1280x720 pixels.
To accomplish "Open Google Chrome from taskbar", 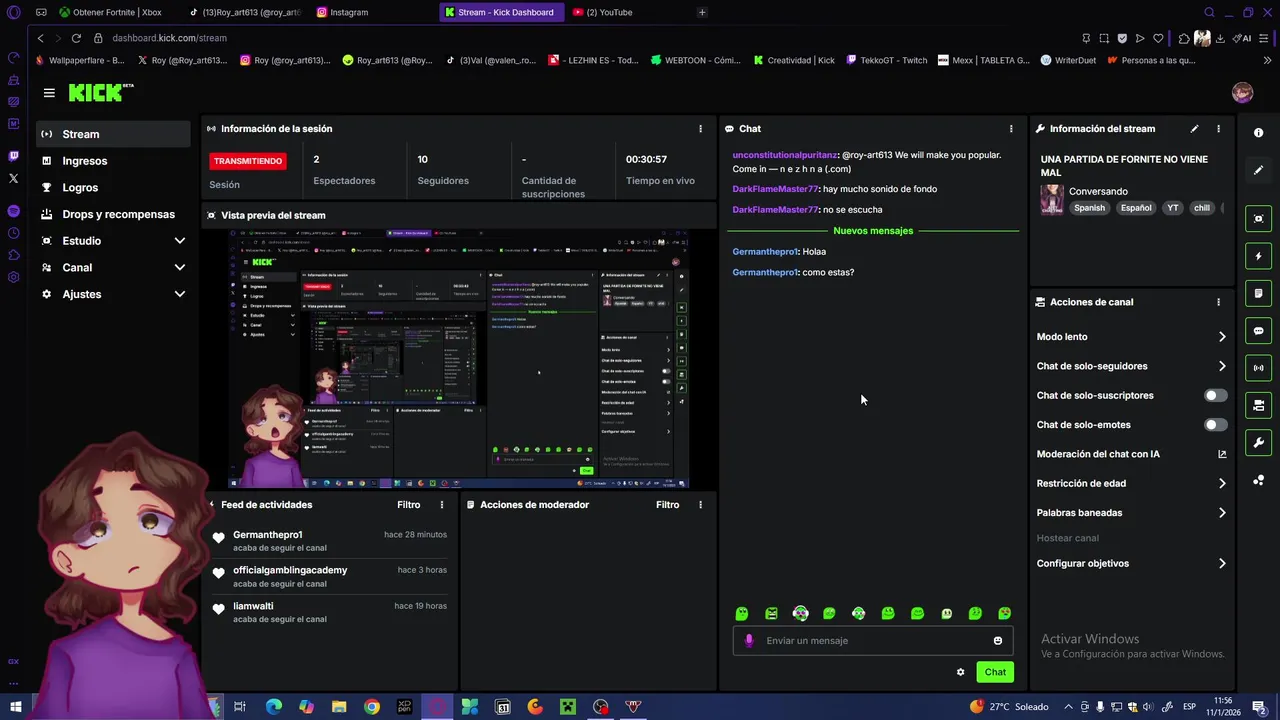I will (372, 707).
